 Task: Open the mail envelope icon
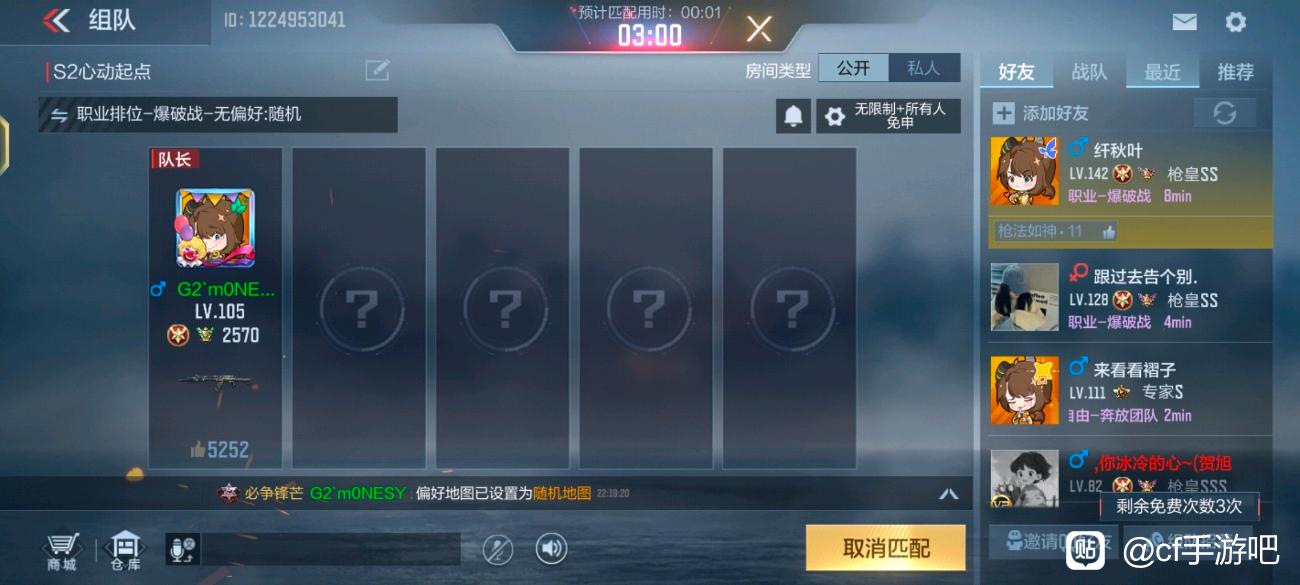(x=1184, y=22)
